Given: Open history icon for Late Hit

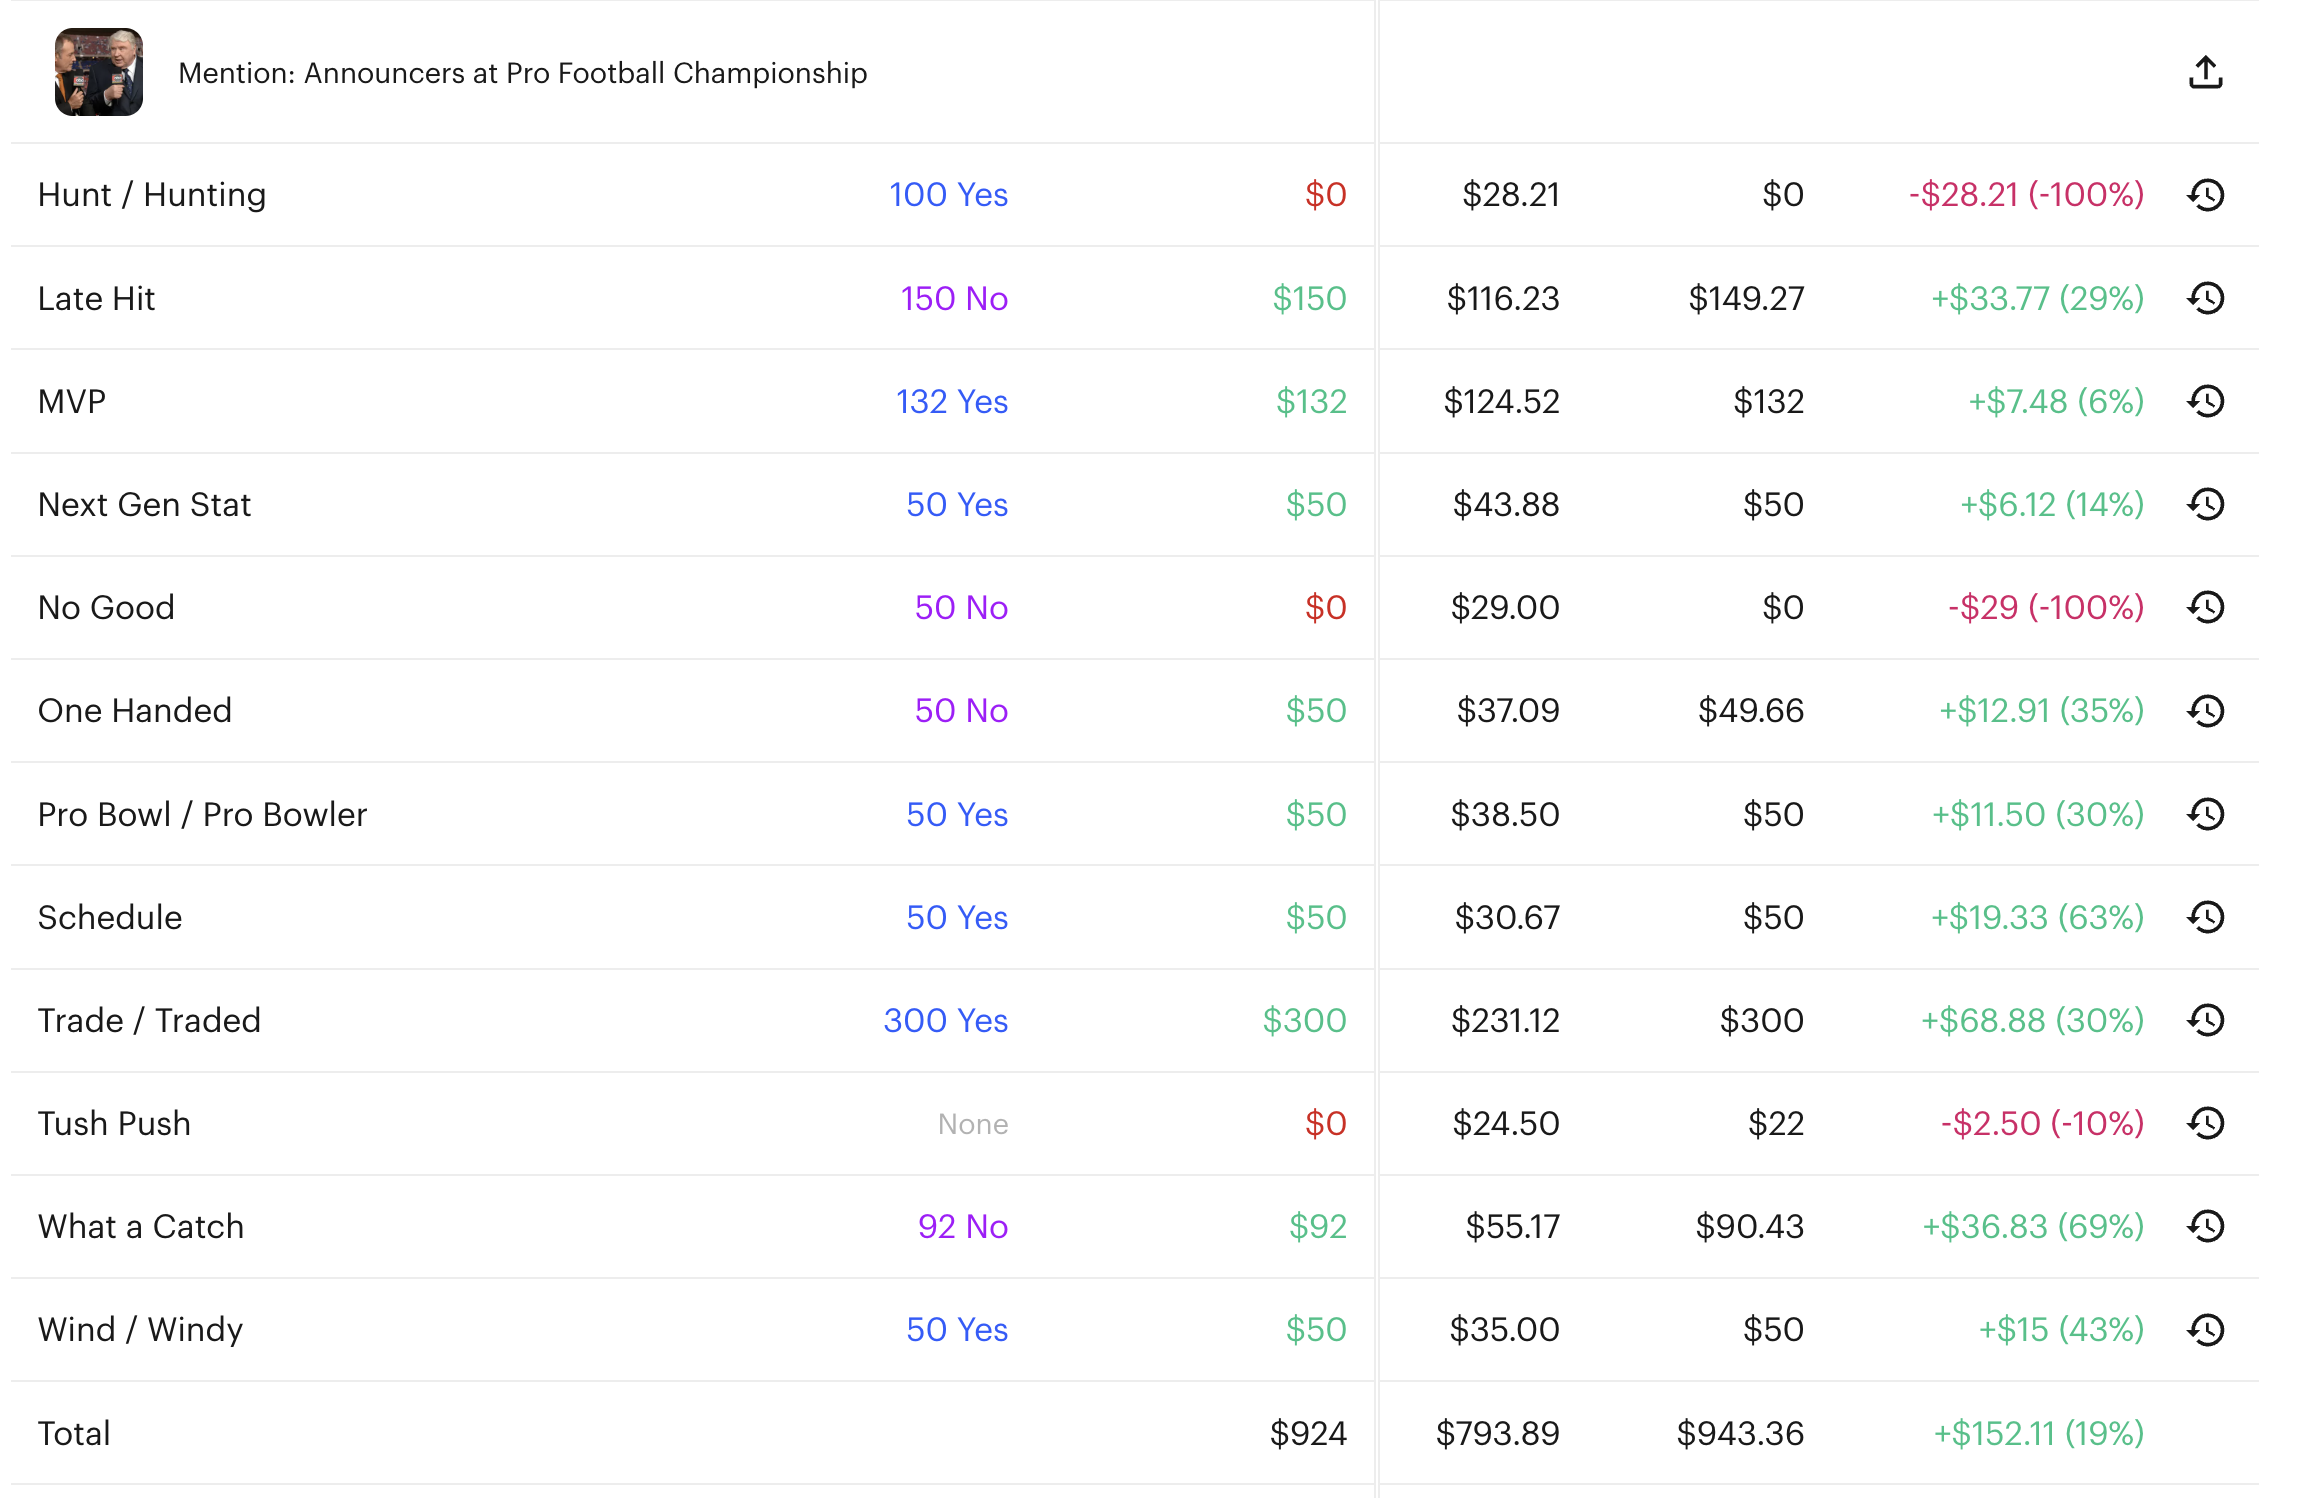Looking at the screenshot, I should [2205, 298].
